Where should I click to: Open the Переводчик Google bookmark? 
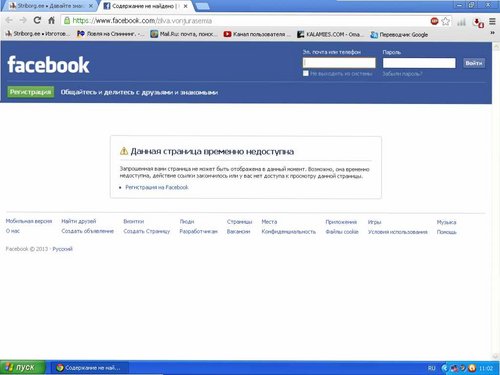[399, 35]
